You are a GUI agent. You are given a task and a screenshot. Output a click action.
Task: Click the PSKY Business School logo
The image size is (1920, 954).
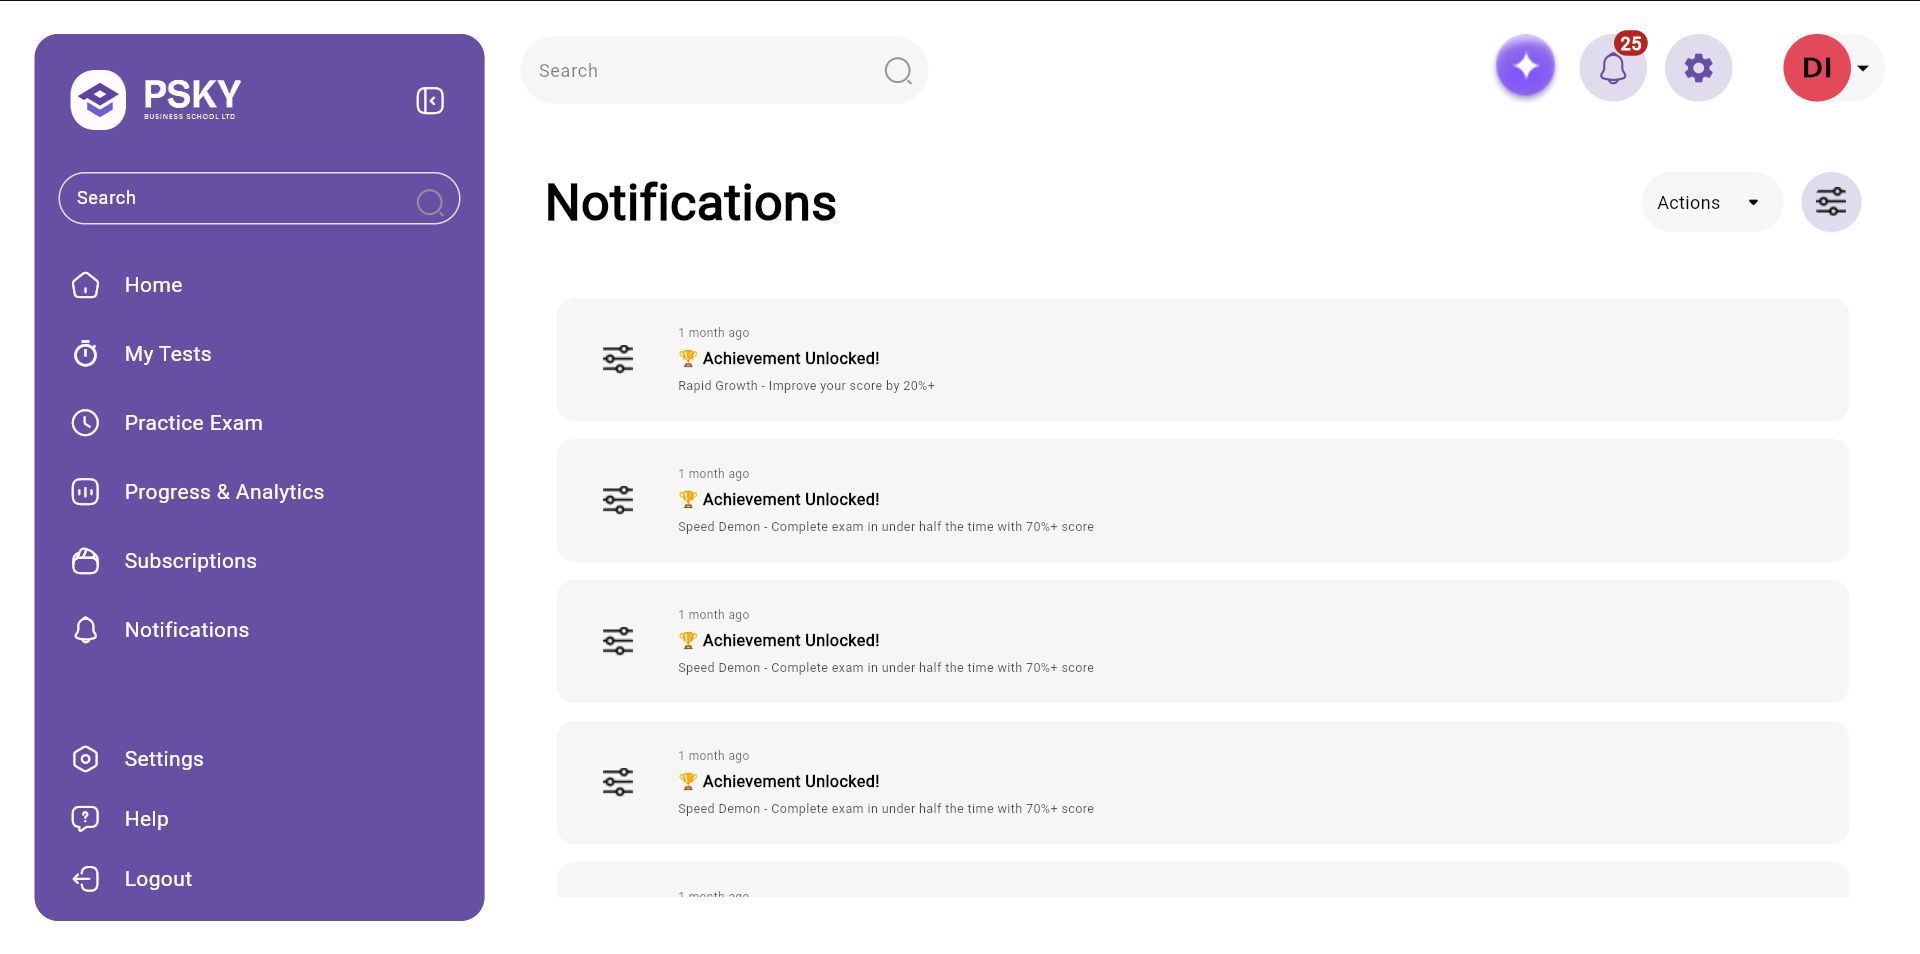156,99
